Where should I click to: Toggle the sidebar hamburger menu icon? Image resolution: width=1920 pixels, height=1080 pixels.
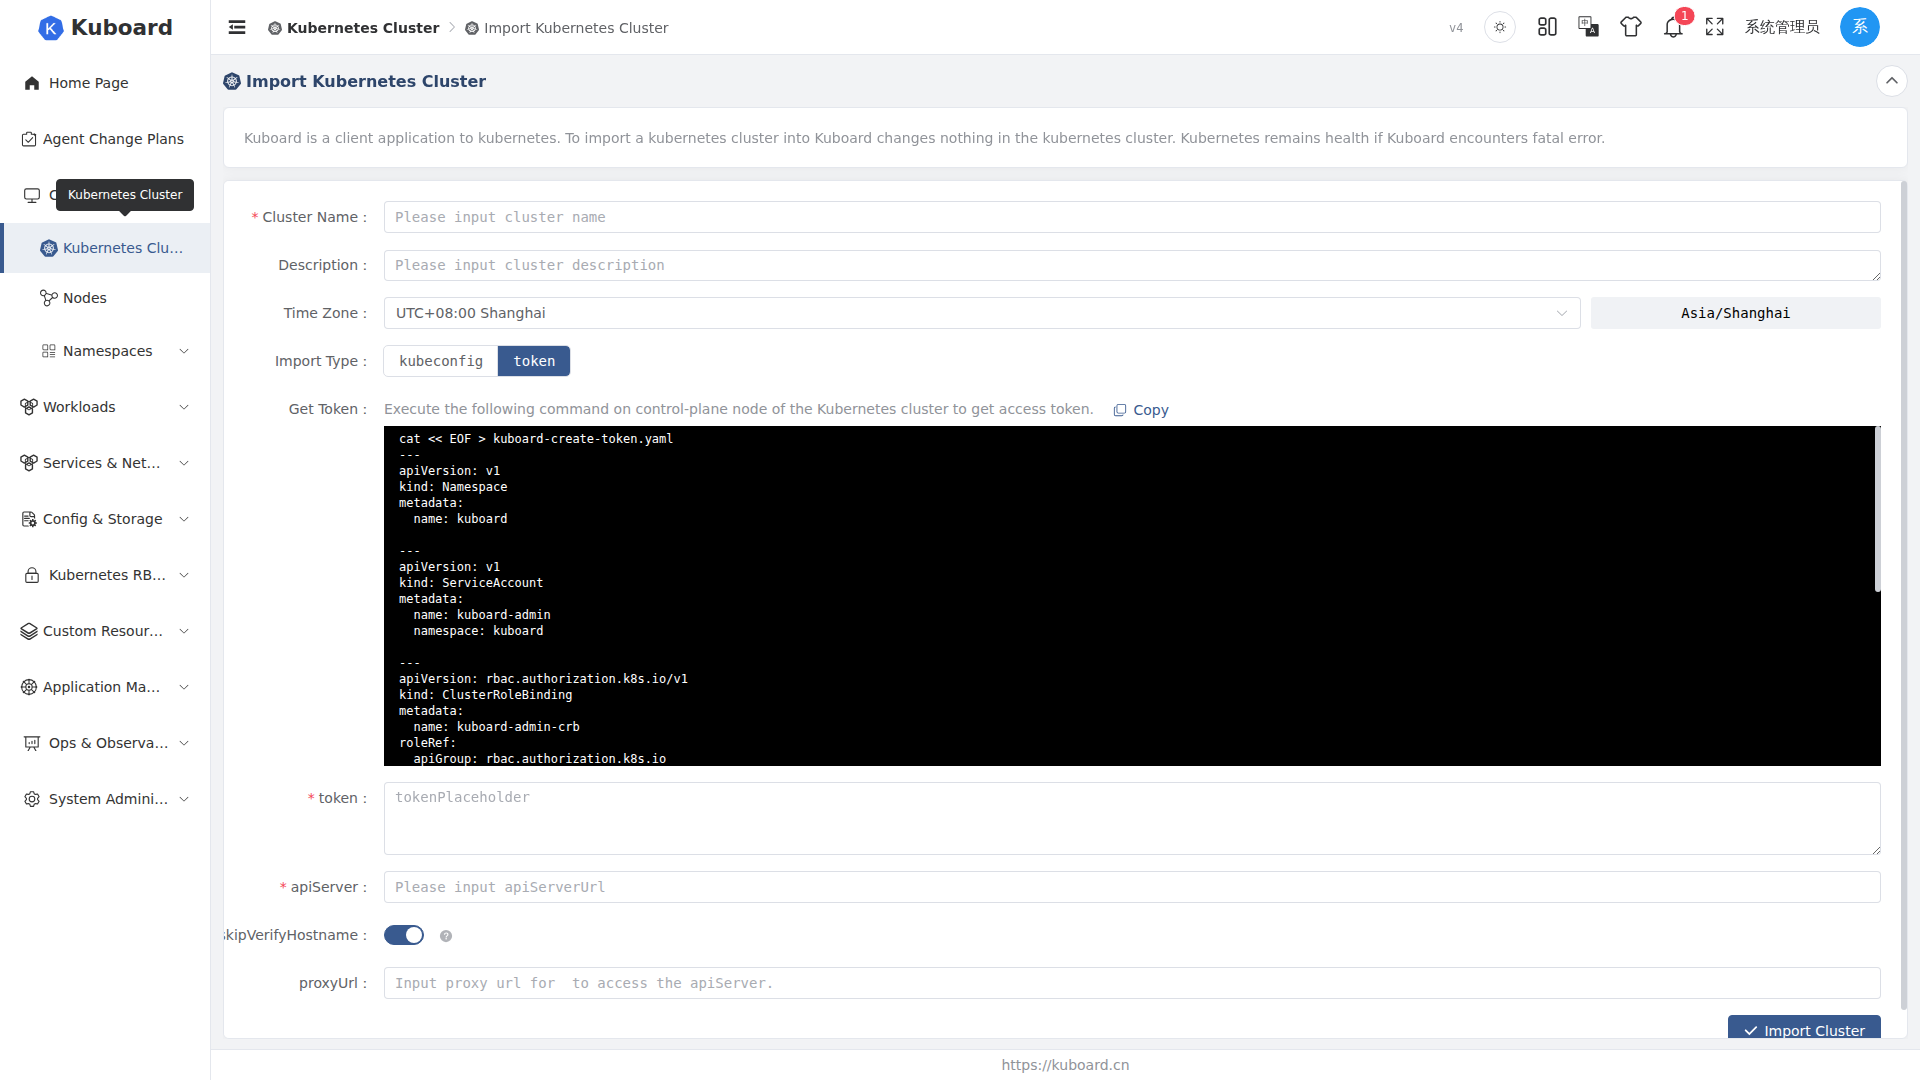237,27
